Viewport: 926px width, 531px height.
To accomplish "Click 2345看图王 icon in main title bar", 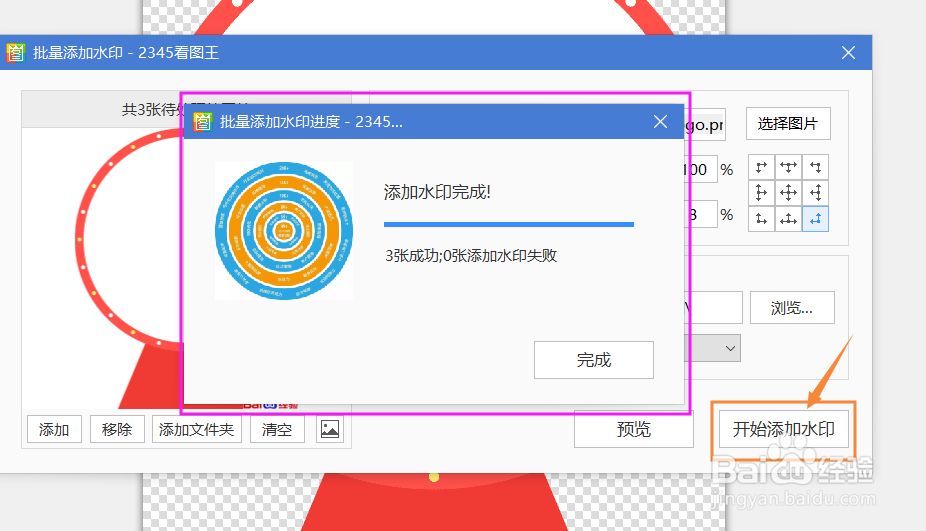I will 15,53.
